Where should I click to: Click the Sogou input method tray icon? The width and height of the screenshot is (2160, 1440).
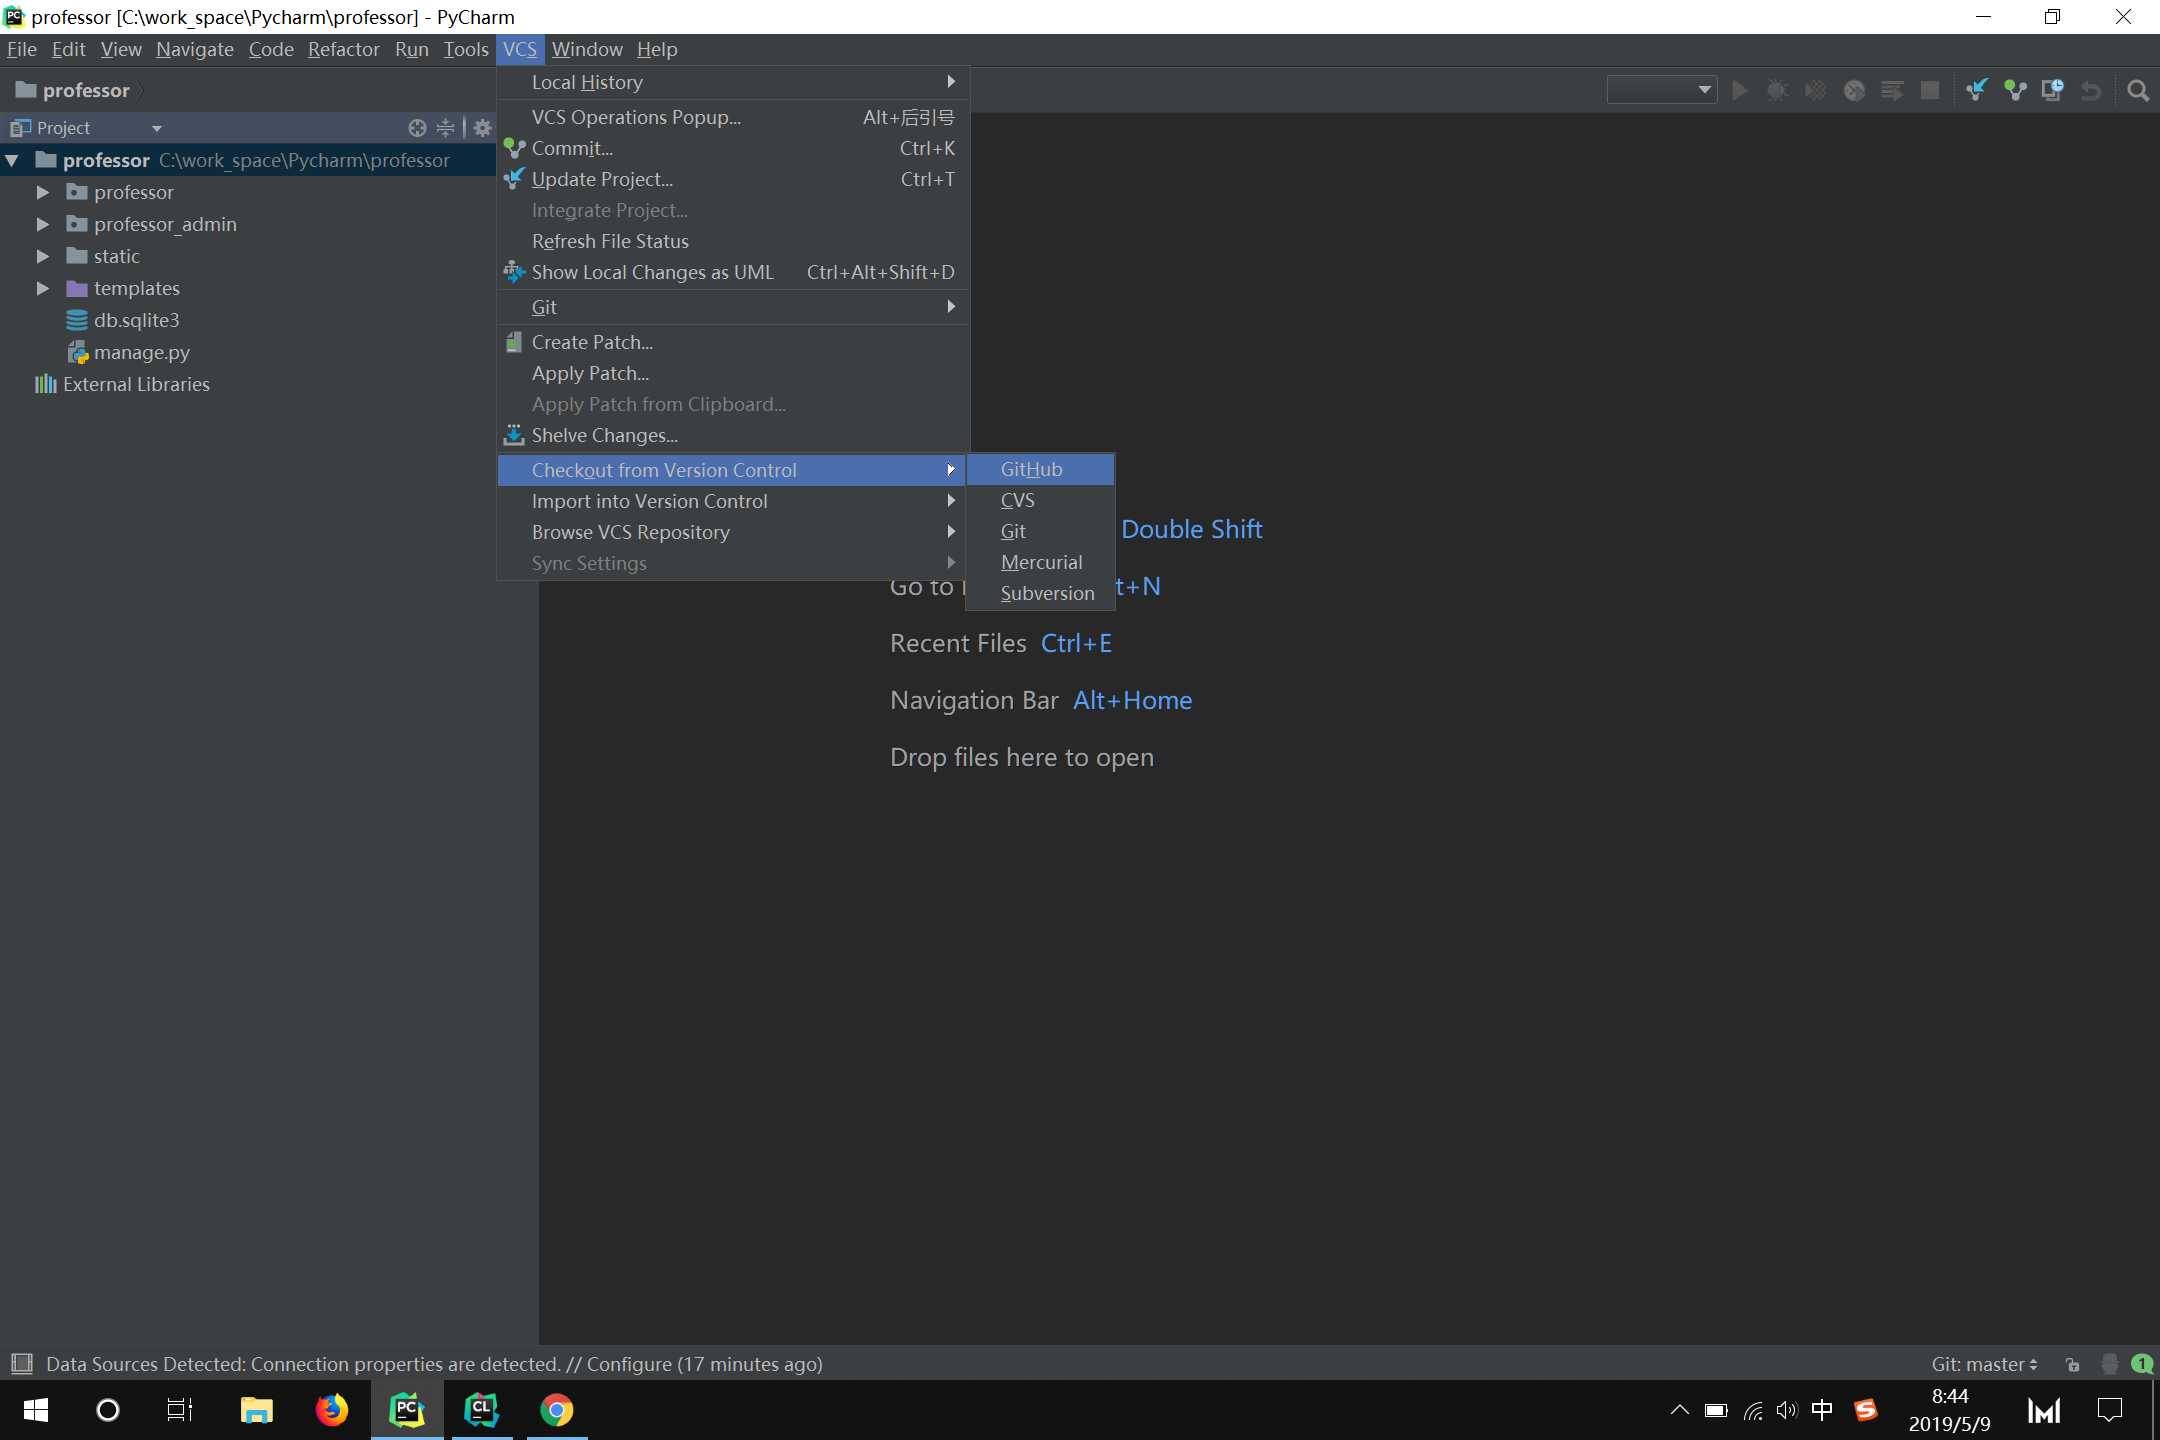click(x=1865, y=1410)
